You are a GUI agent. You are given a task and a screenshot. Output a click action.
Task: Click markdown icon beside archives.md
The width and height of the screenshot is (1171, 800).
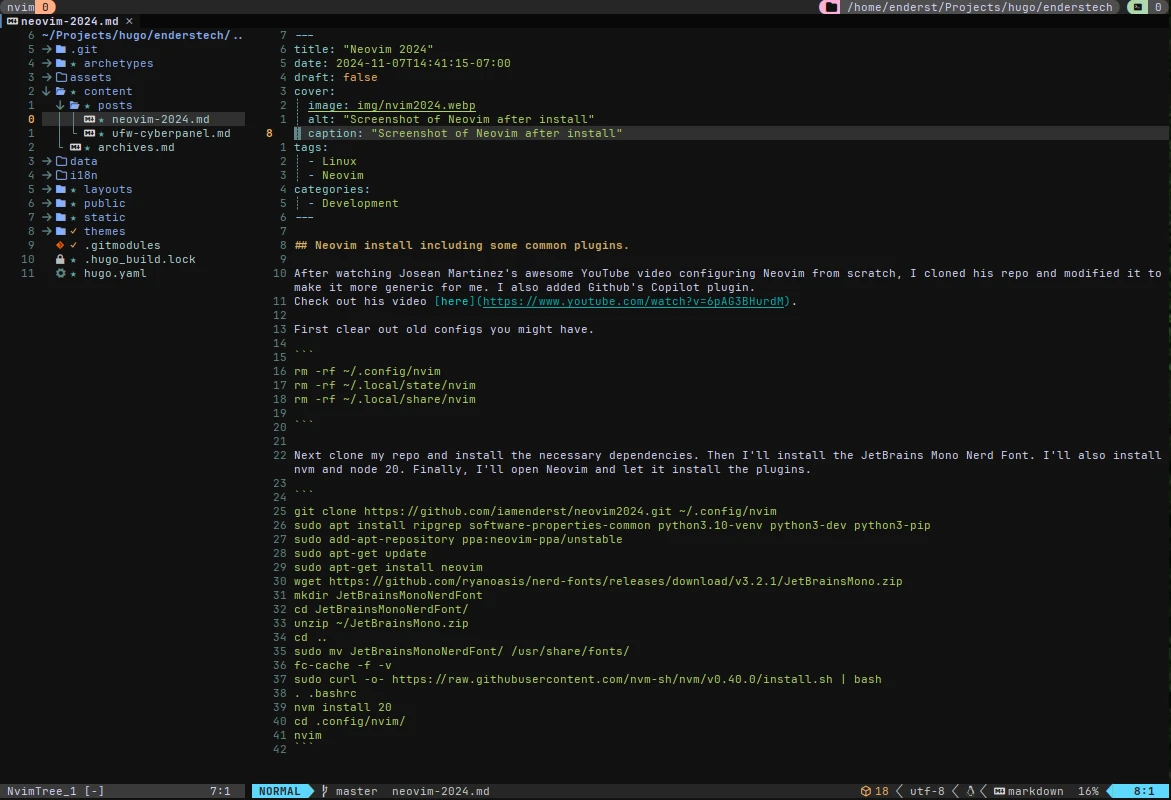[x=75, y=147]
